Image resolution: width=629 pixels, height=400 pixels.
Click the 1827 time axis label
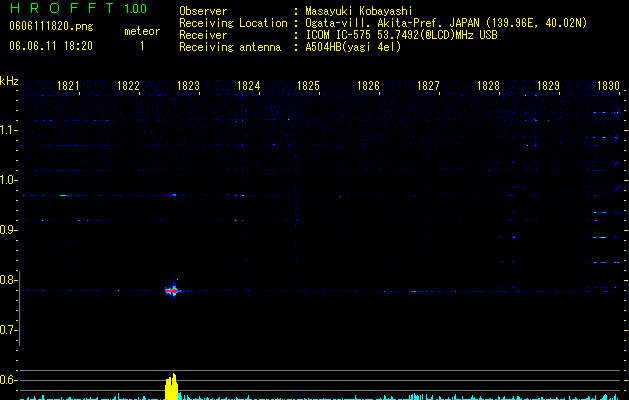[x=428, y=86]
